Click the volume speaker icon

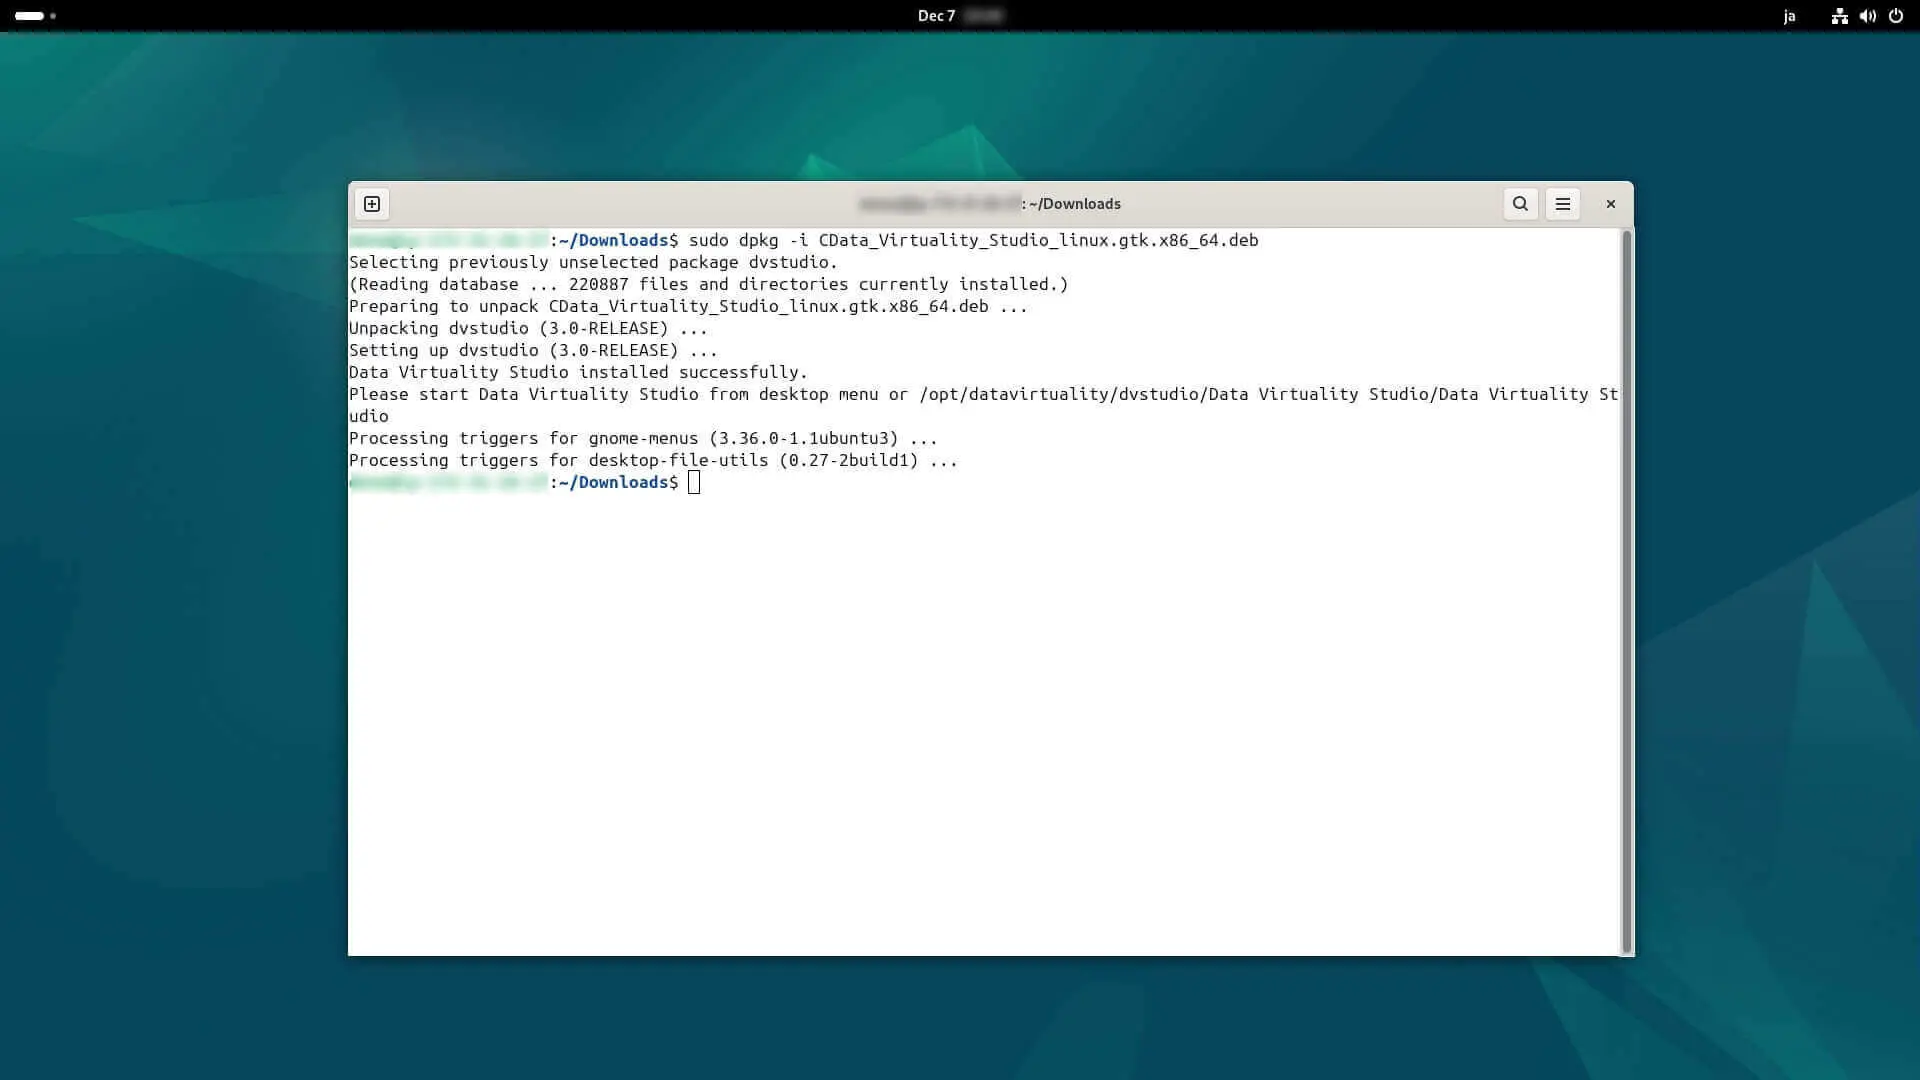coord(1867,16)
